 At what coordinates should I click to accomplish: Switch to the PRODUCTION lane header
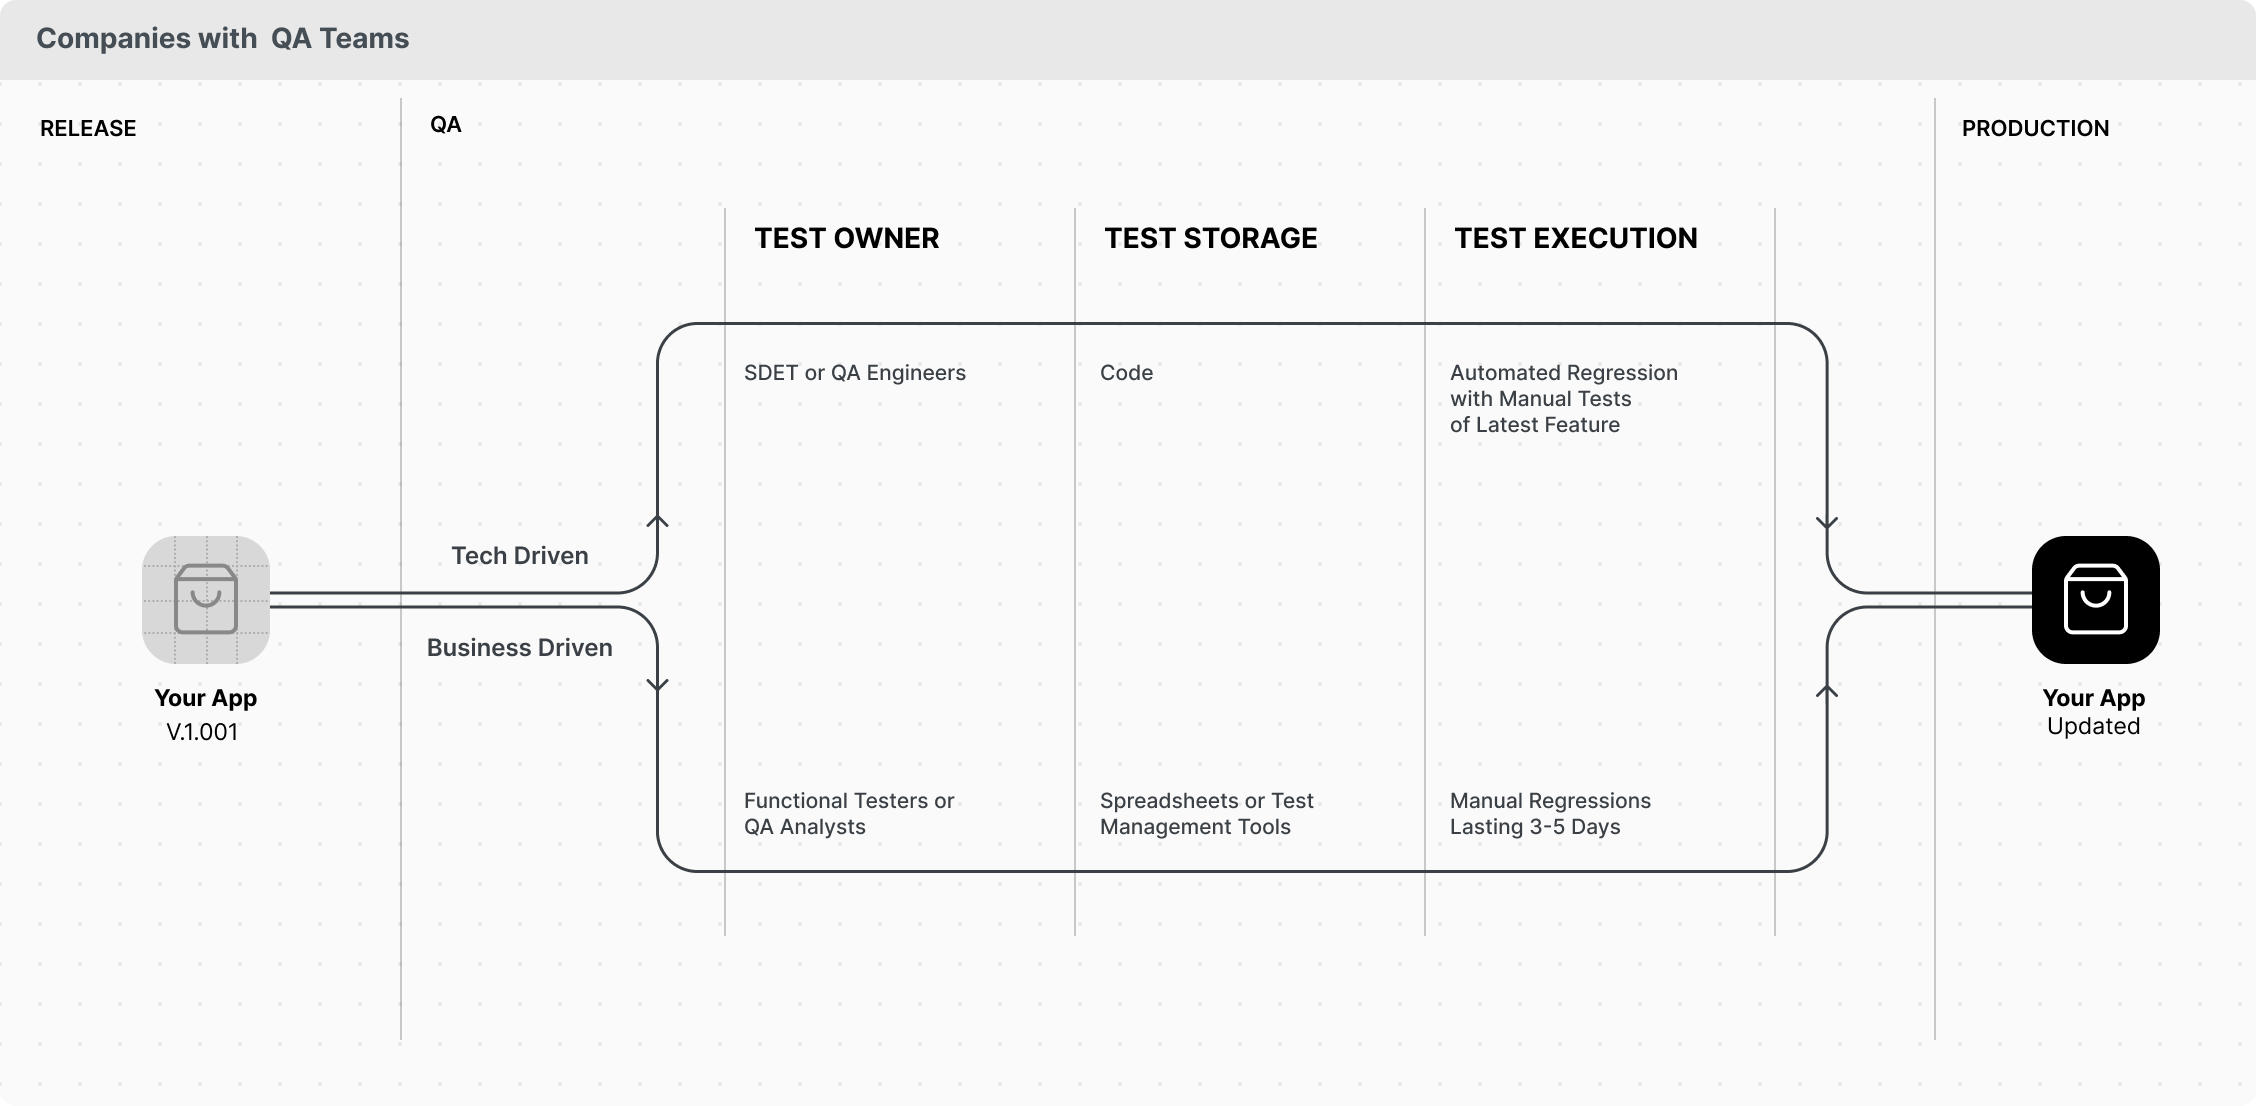[x=2035, y=128]
